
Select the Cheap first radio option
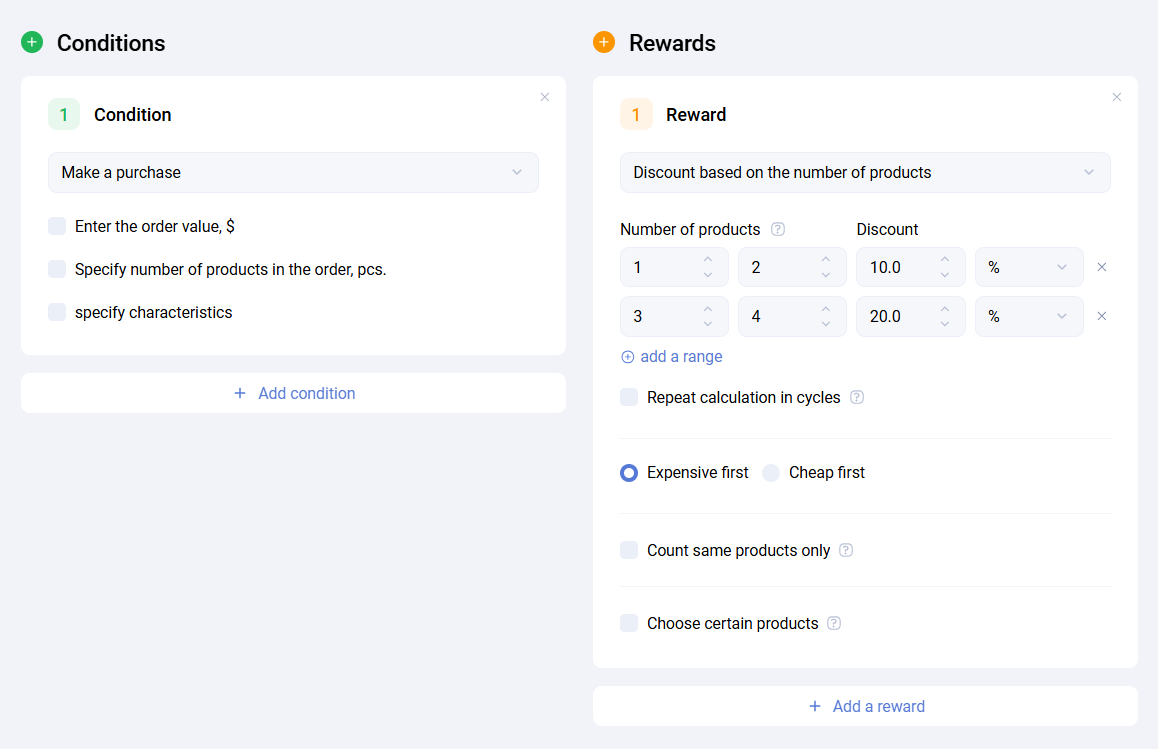(x=771, y=473)
